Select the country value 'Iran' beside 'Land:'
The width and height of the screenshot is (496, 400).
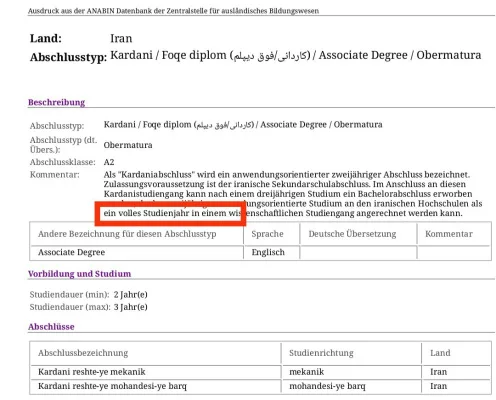[x=121, y=38]
